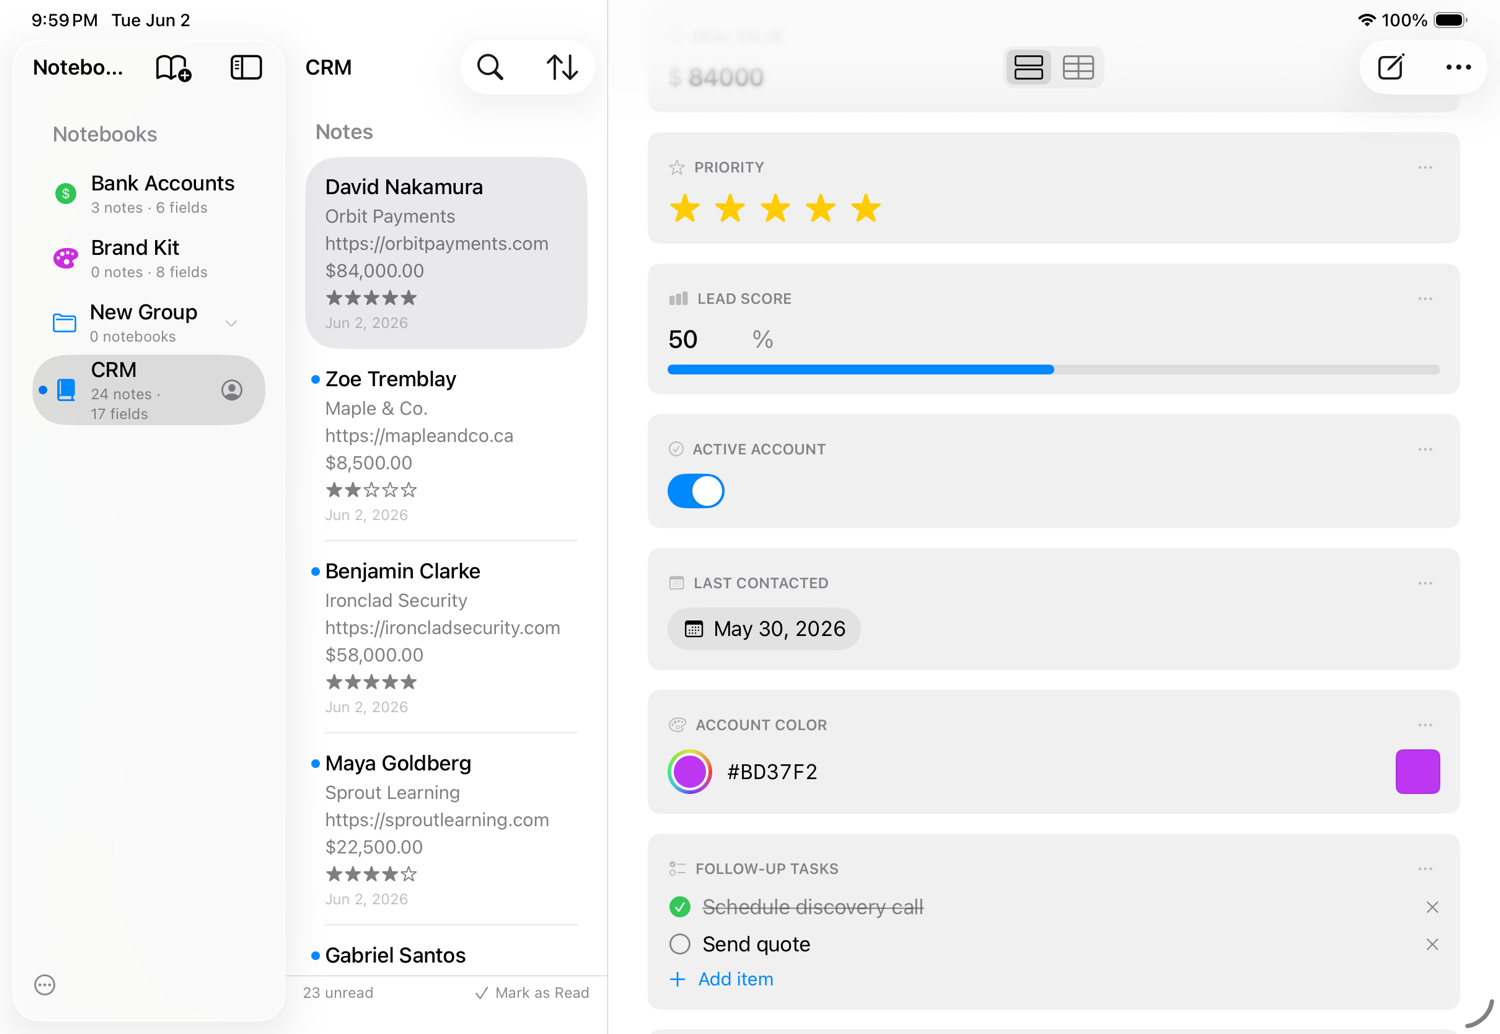Edit hex color #BD37F2 field
Screen dimensions: 1500x1034
[x=772, y=772]
